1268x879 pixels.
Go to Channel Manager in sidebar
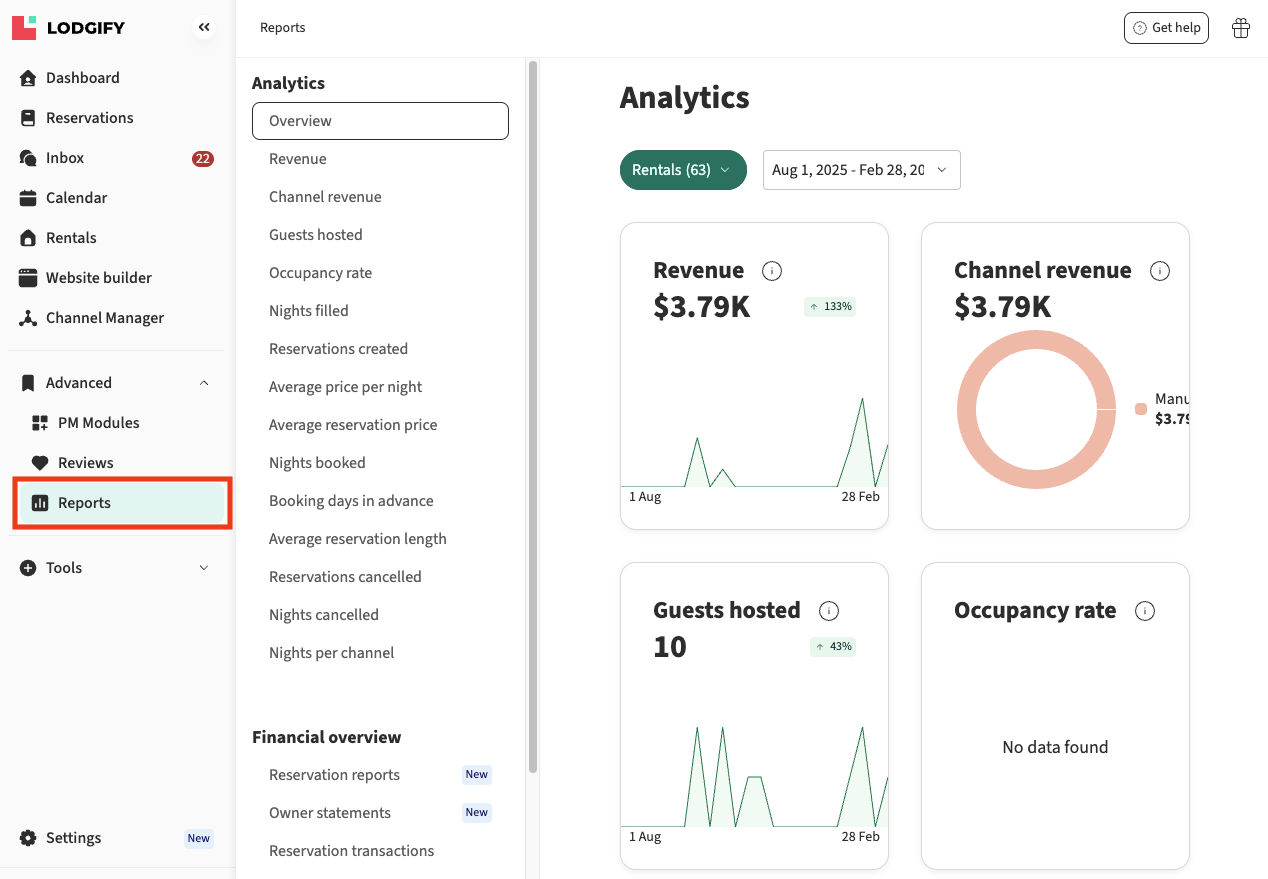point(104,318)
